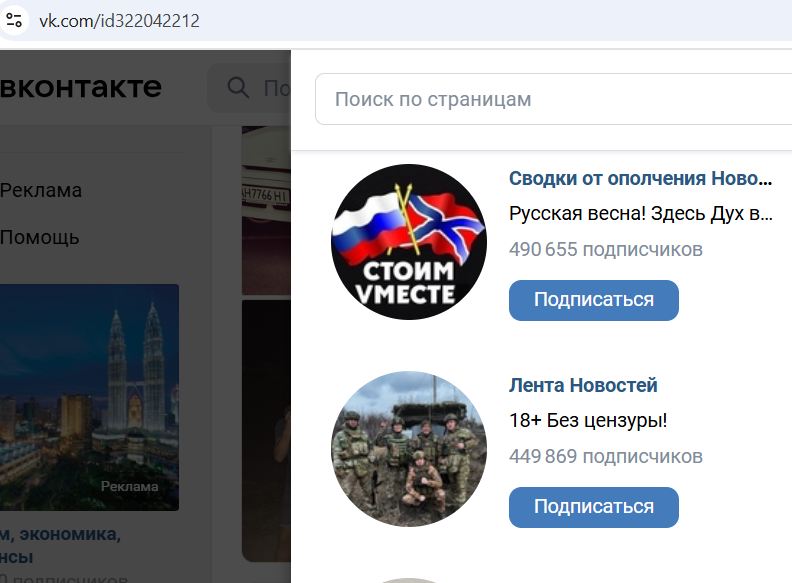Subscribe to Лента Новостей group
Image resolution: width=792 pixels, height=583 pixels.
(x=593, y=507)
